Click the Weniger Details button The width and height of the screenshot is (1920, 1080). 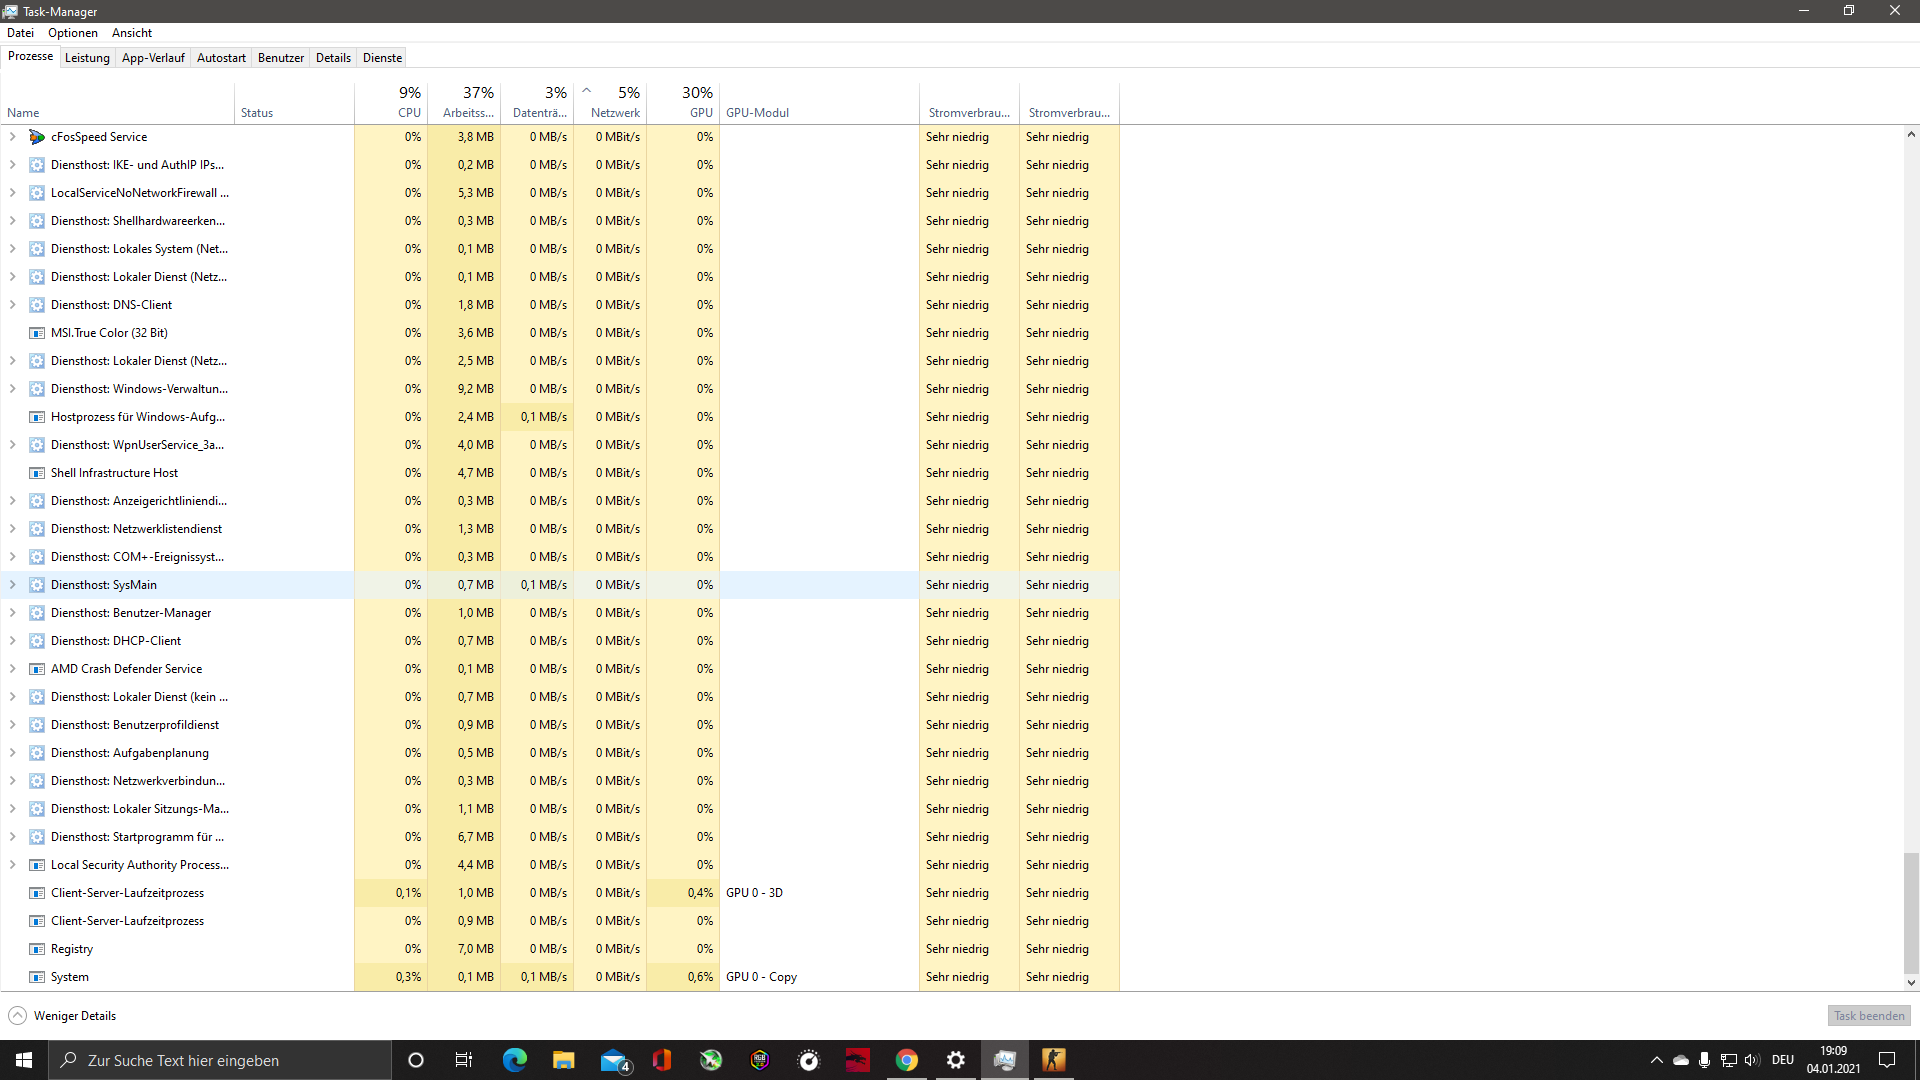point(61,1015)
